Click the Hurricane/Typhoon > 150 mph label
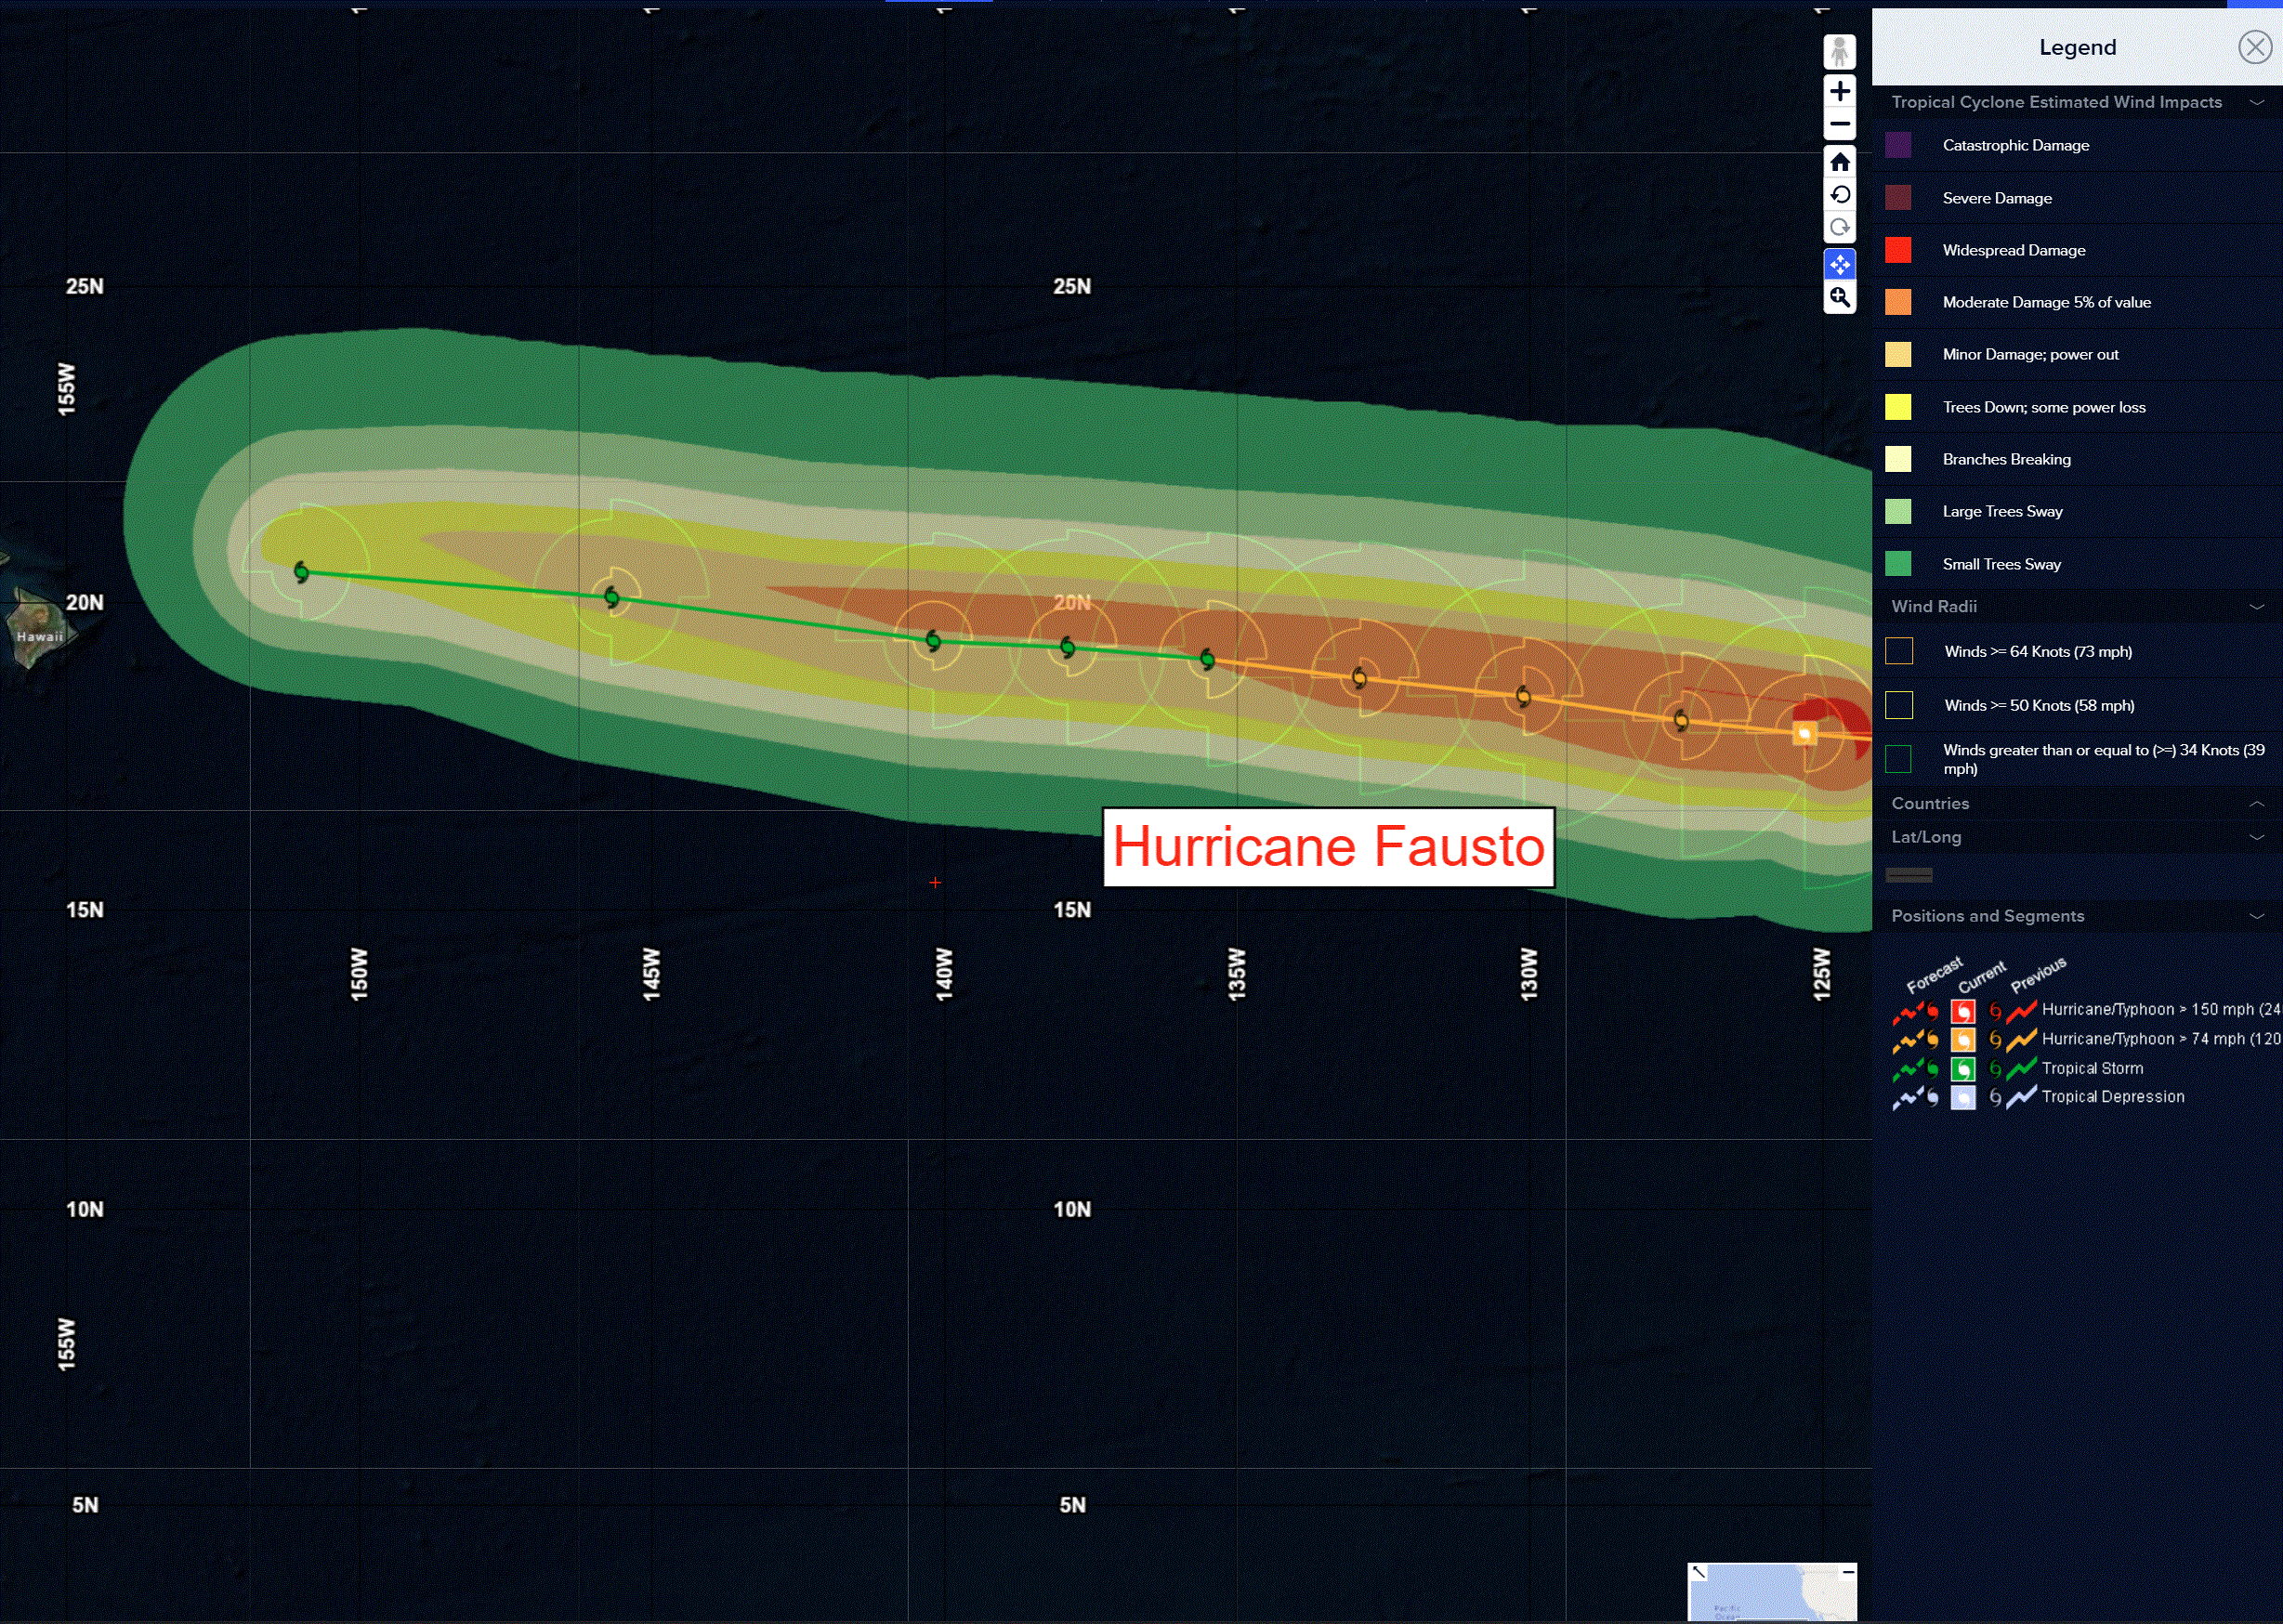Image resolution: width=2283 pixels, height=1624 pixels. pos(2161,1010)
